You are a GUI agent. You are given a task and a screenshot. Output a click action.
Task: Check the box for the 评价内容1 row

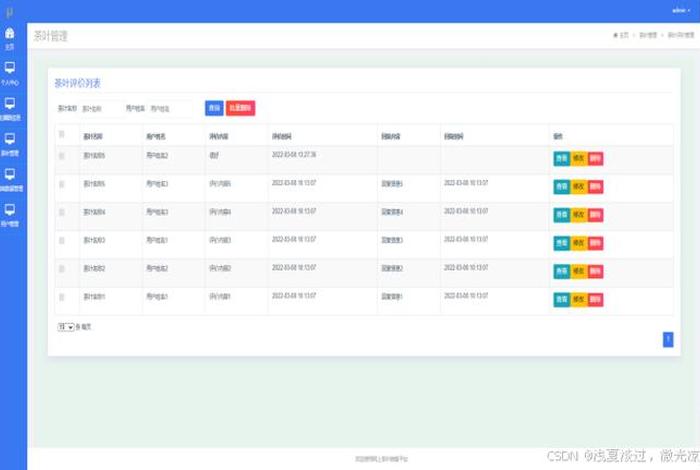62,297
